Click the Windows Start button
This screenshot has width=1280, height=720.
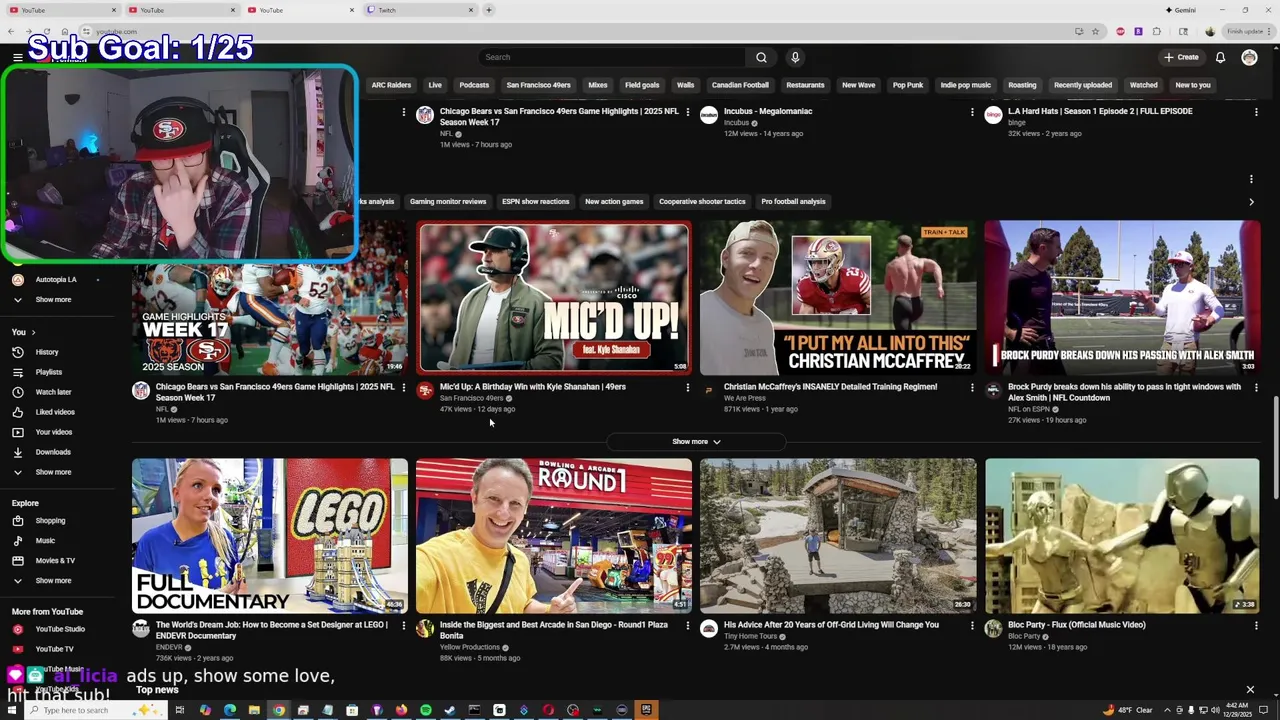[14, 710]
